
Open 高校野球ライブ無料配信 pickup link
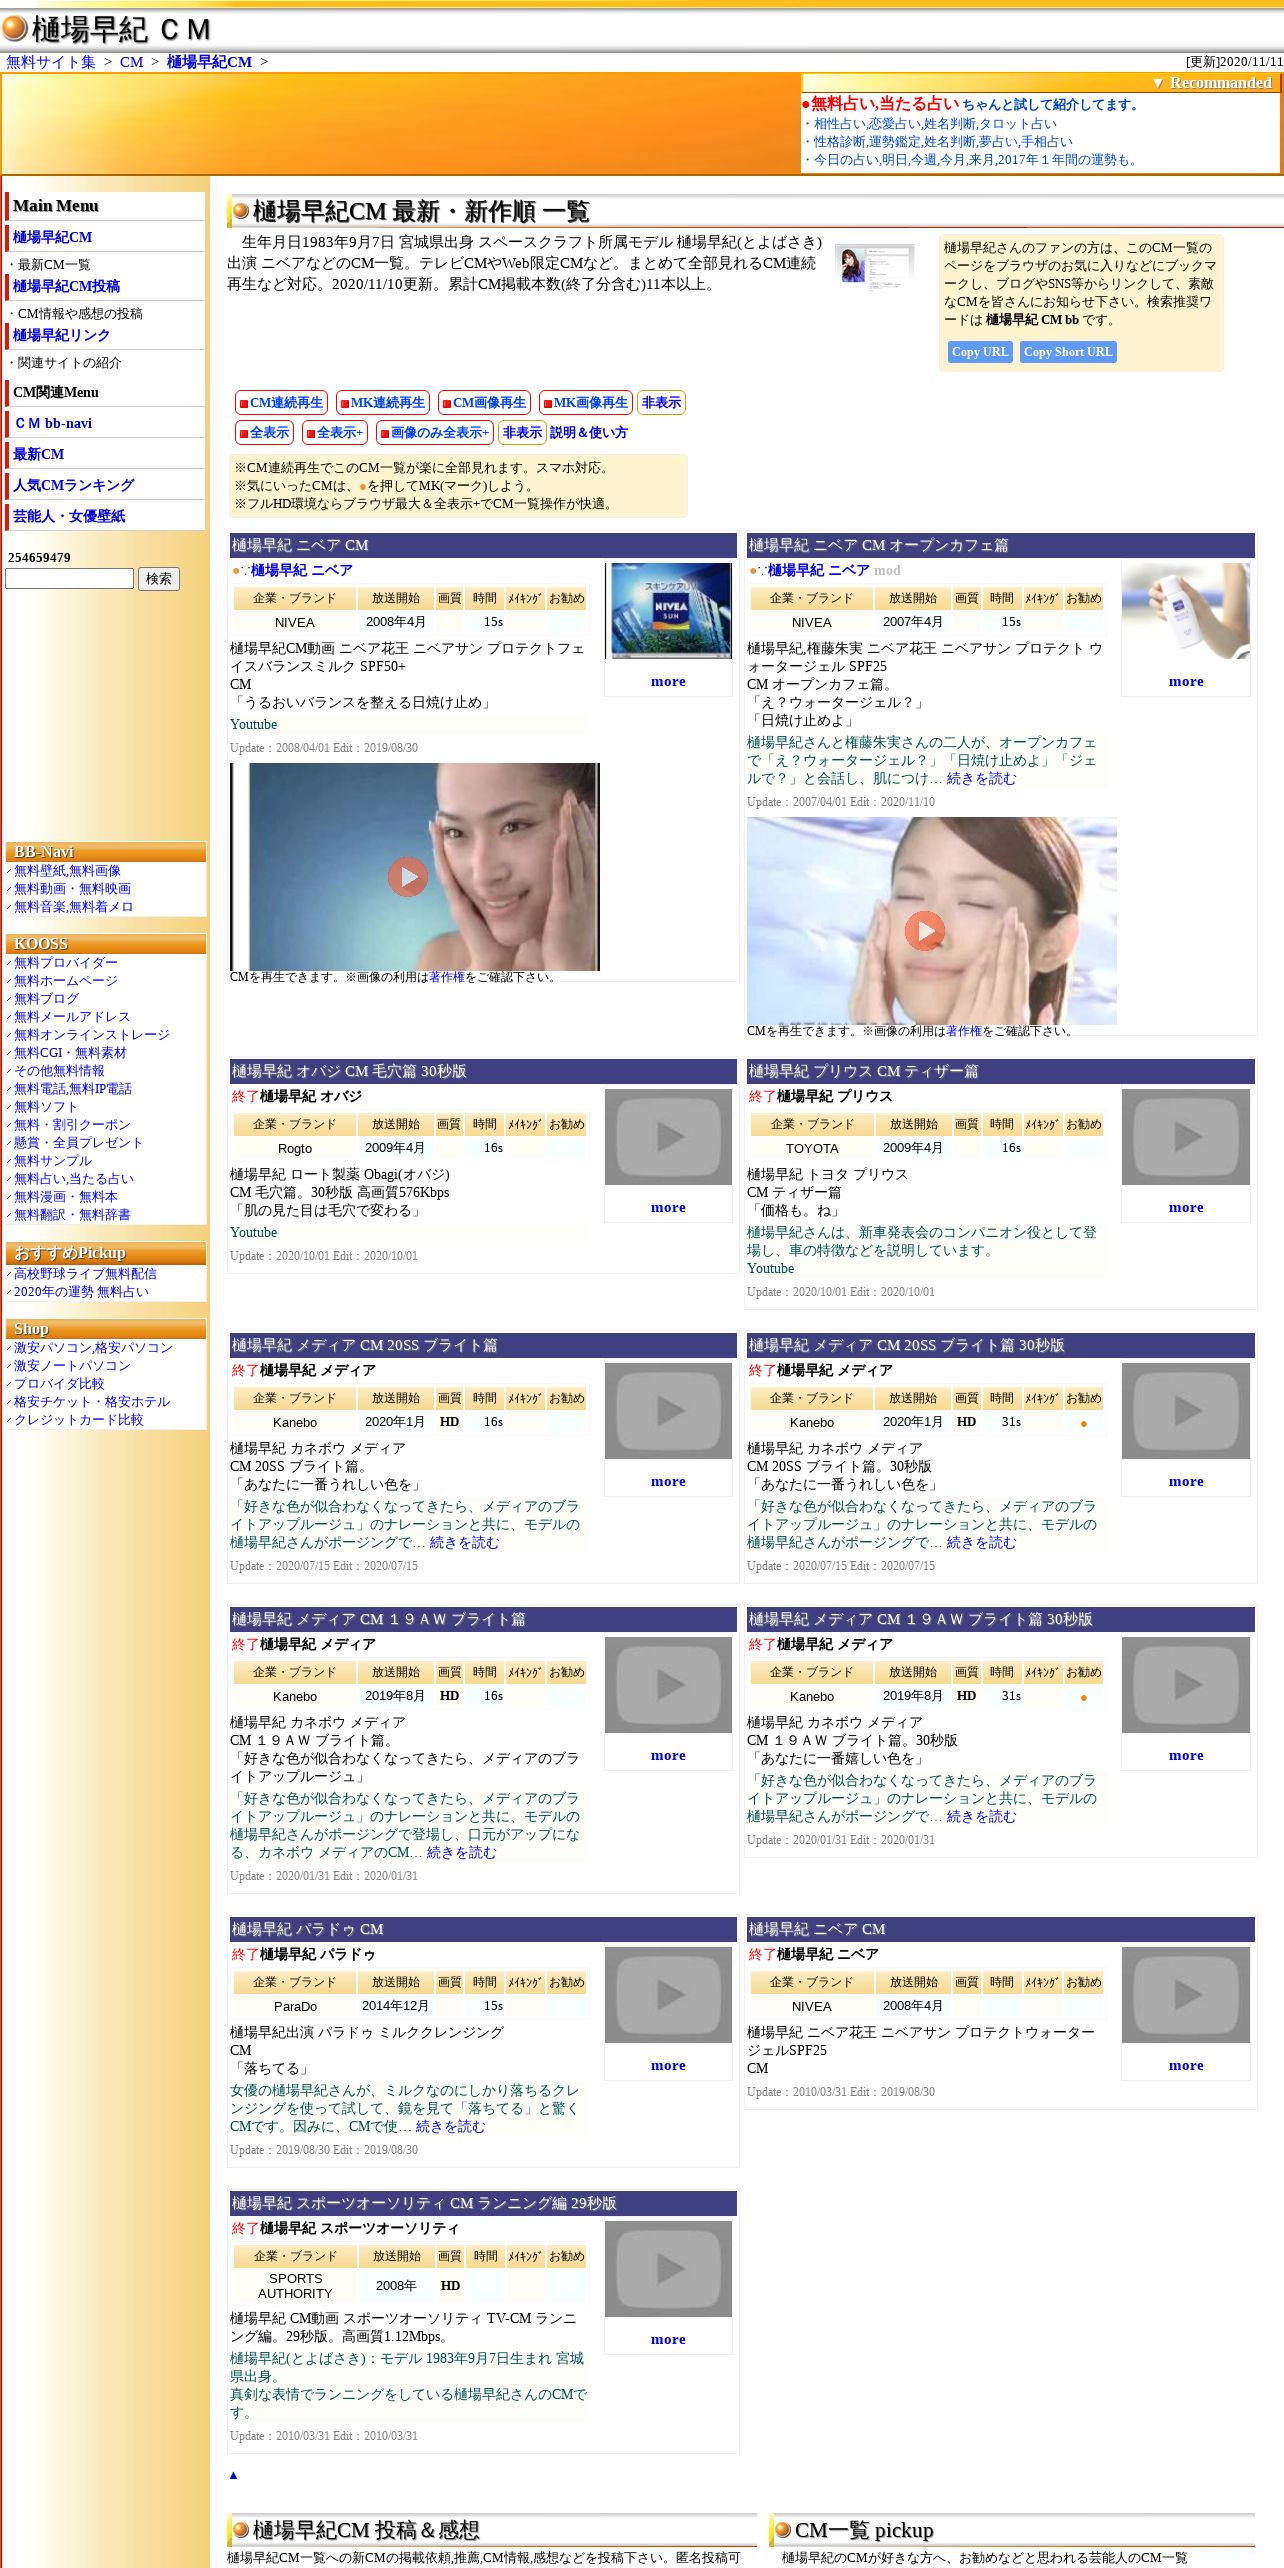(x=85, y=1274)
